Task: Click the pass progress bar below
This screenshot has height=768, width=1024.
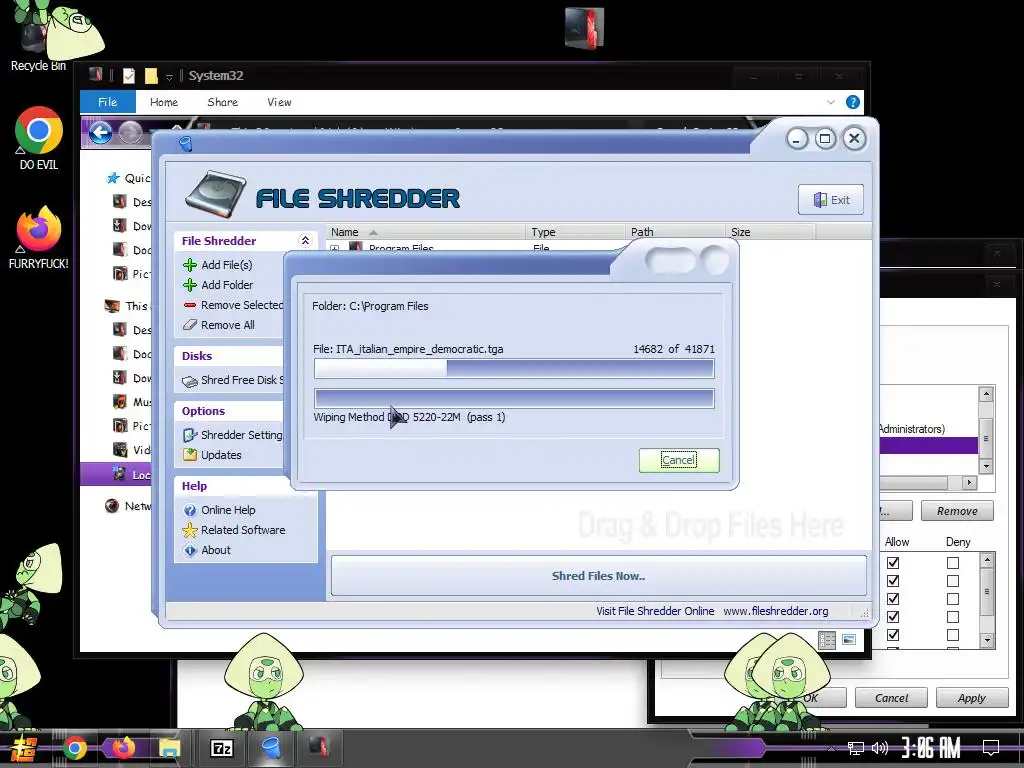Action: pyautogui.click(x=514, y=398)
